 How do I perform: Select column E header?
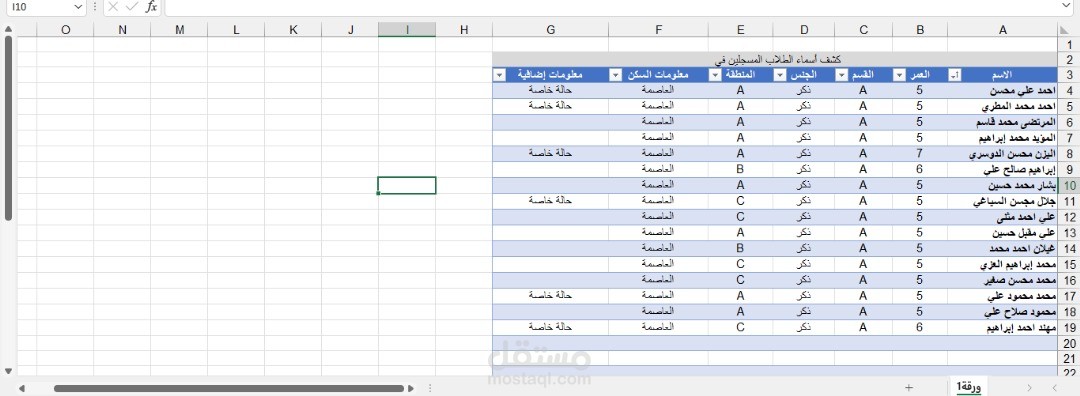coord(740,30)
